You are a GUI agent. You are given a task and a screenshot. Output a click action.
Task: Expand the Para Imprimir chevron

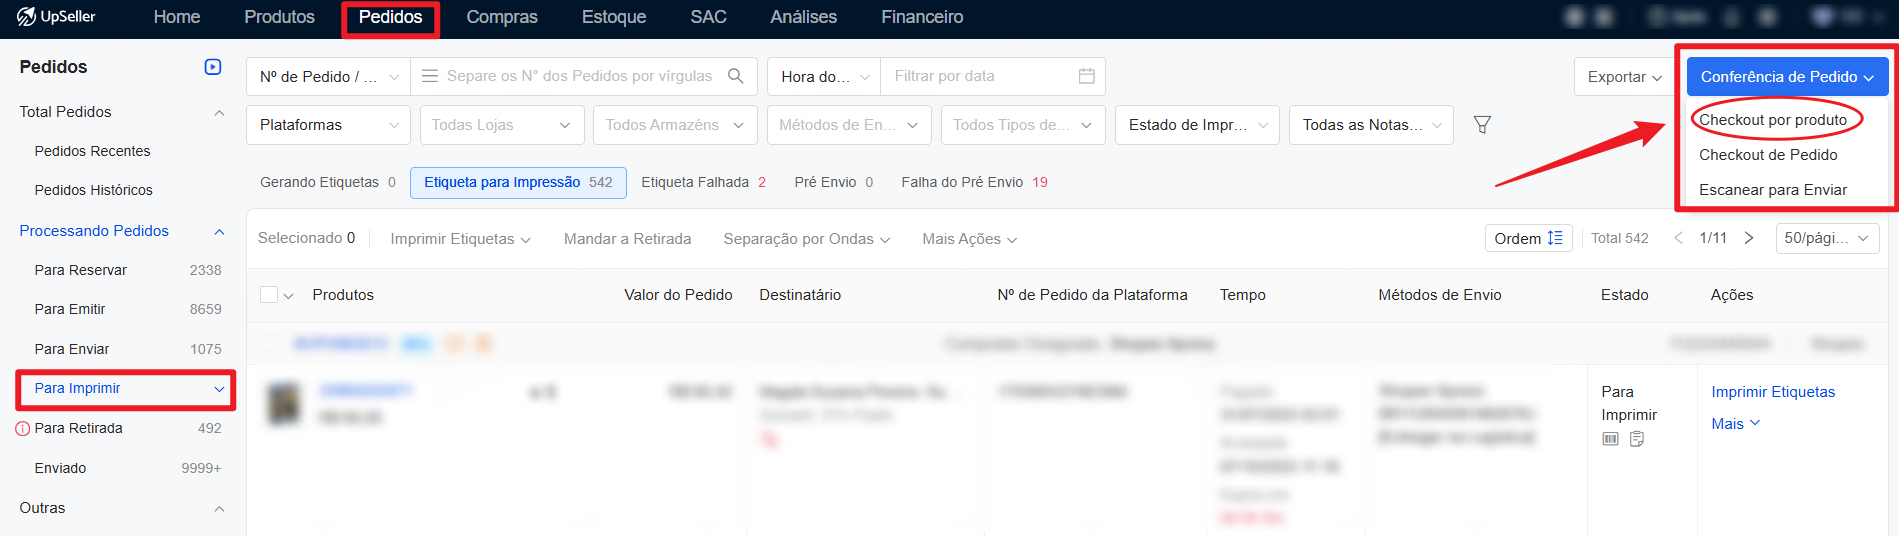point(219,389)
